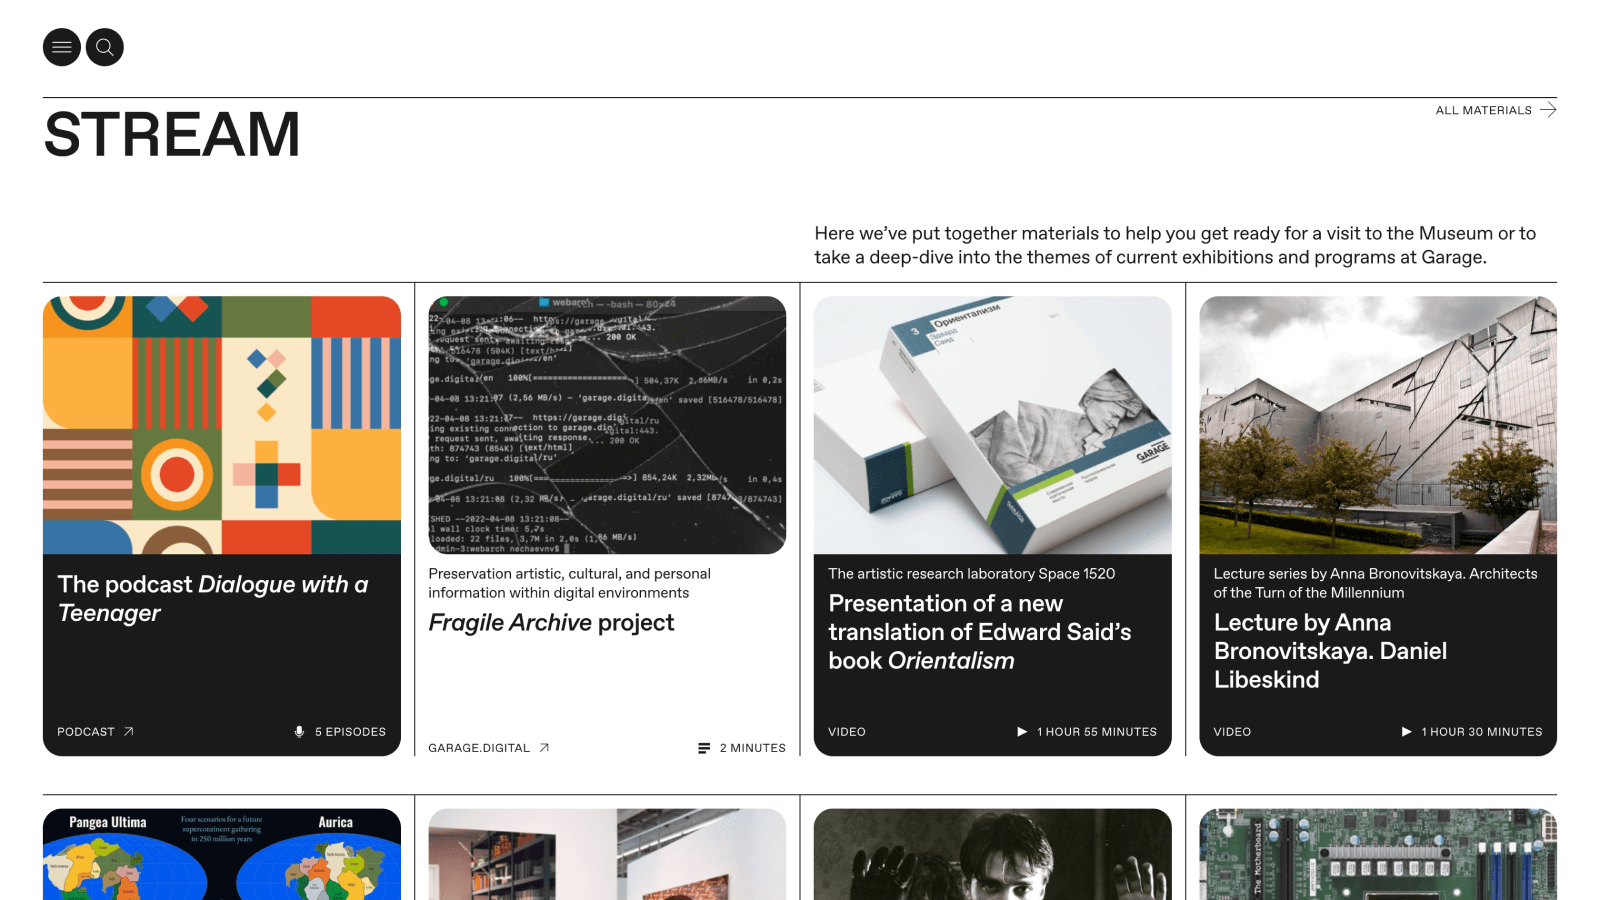Viewport: 1600px width, 900px height.
Task: Click the 1 Hour 55 Minutes label
Action: (1097, 732)
